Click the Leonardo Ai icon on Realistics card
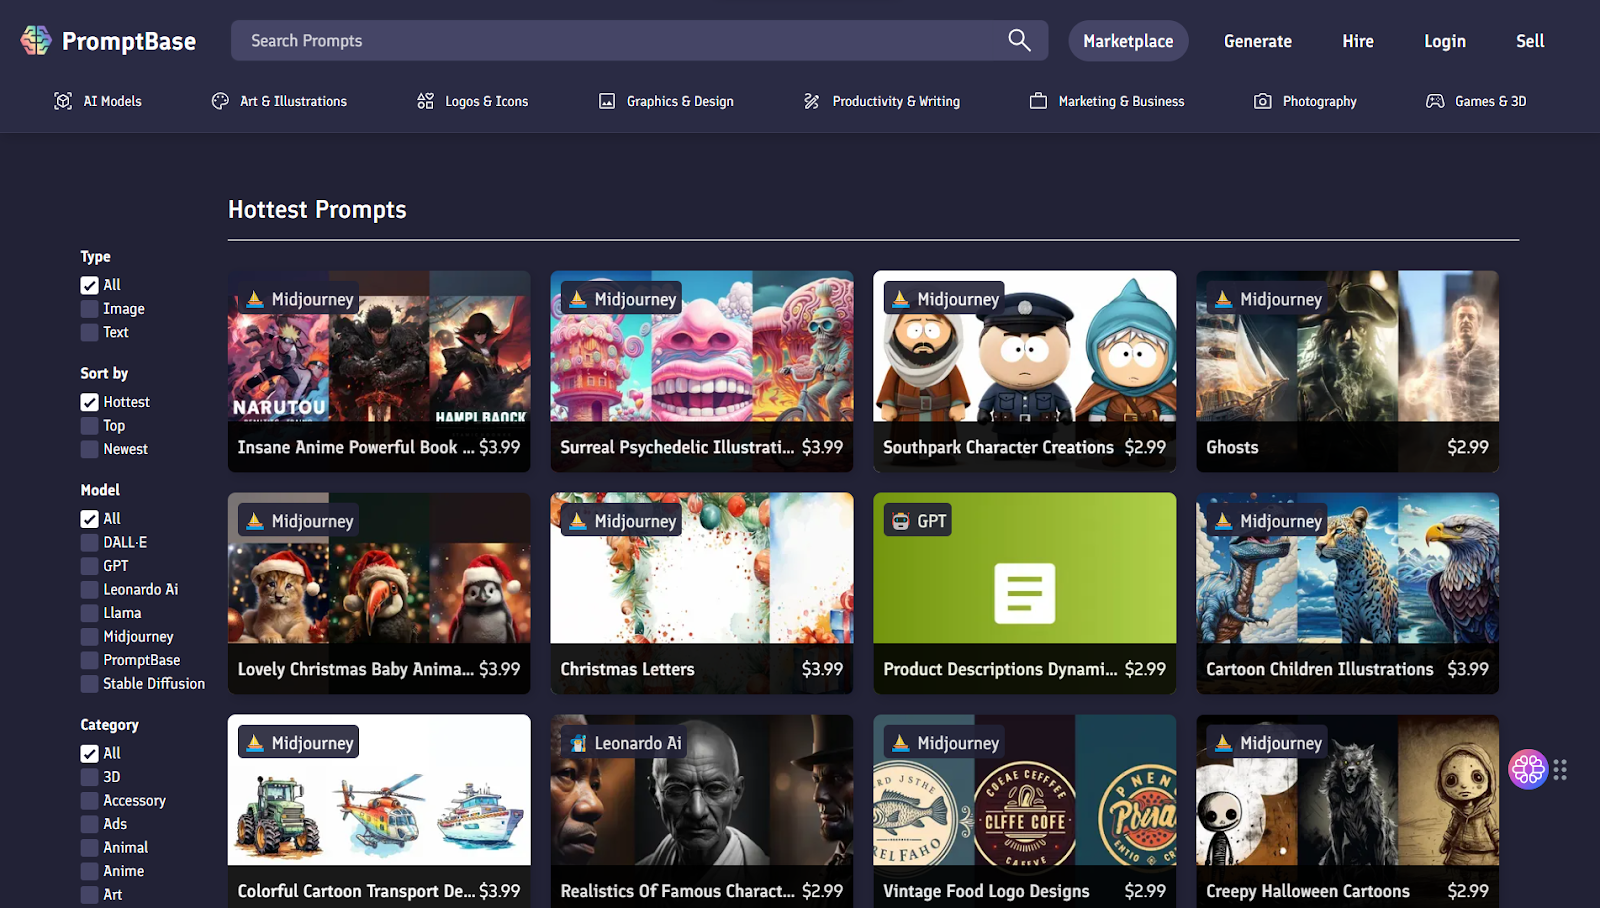 578,743
